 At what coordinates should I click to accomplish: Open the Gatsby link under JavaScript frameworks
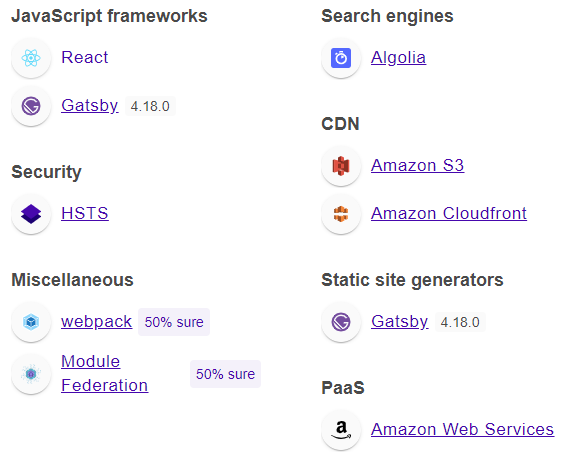pos(90,106)
